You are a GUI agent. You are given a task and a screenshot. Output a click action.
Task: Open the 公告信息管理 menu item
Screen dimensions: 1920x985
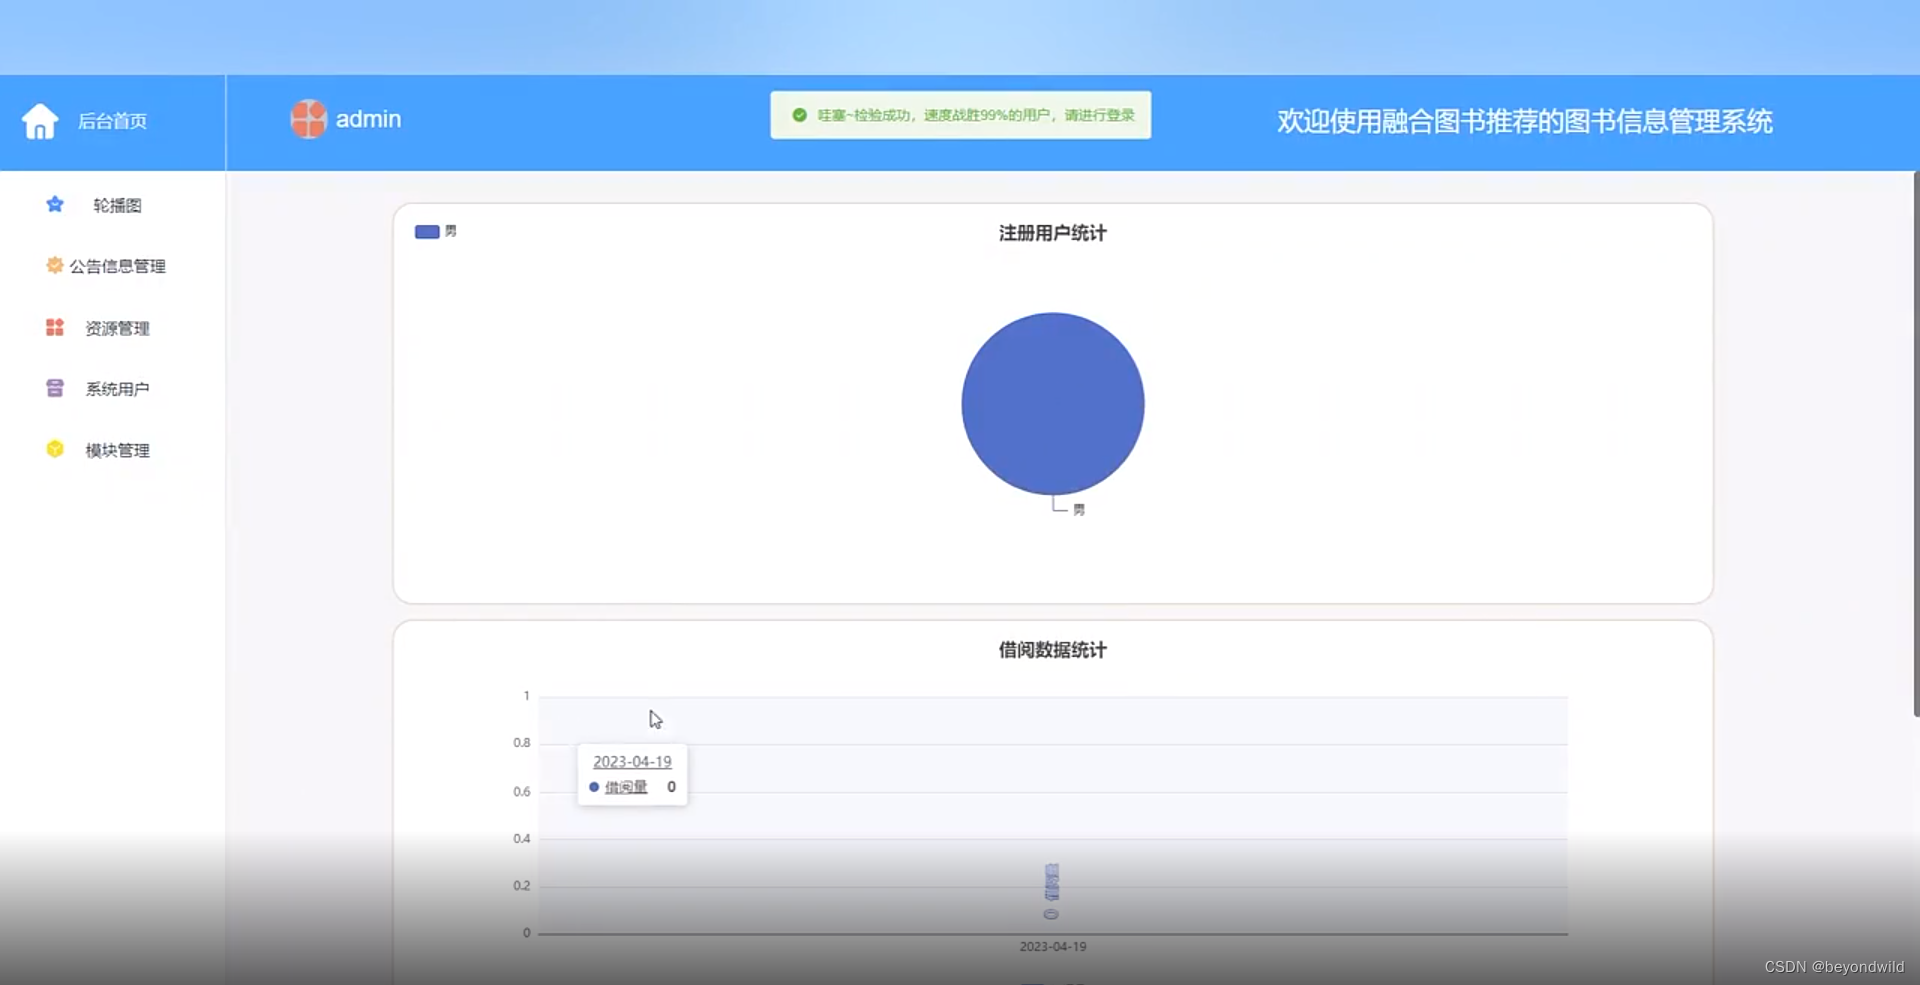[117, 265]
